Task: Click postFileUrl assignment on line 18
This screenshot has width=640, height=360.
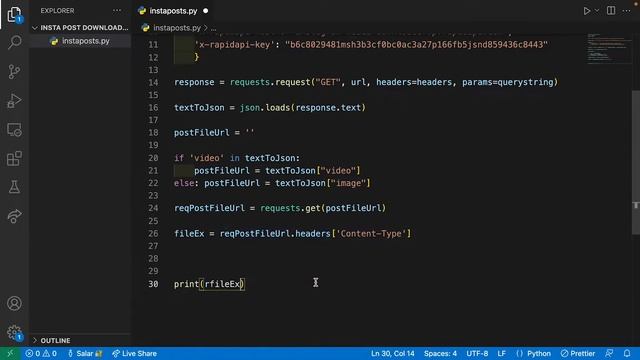Action: click(214, 133)
